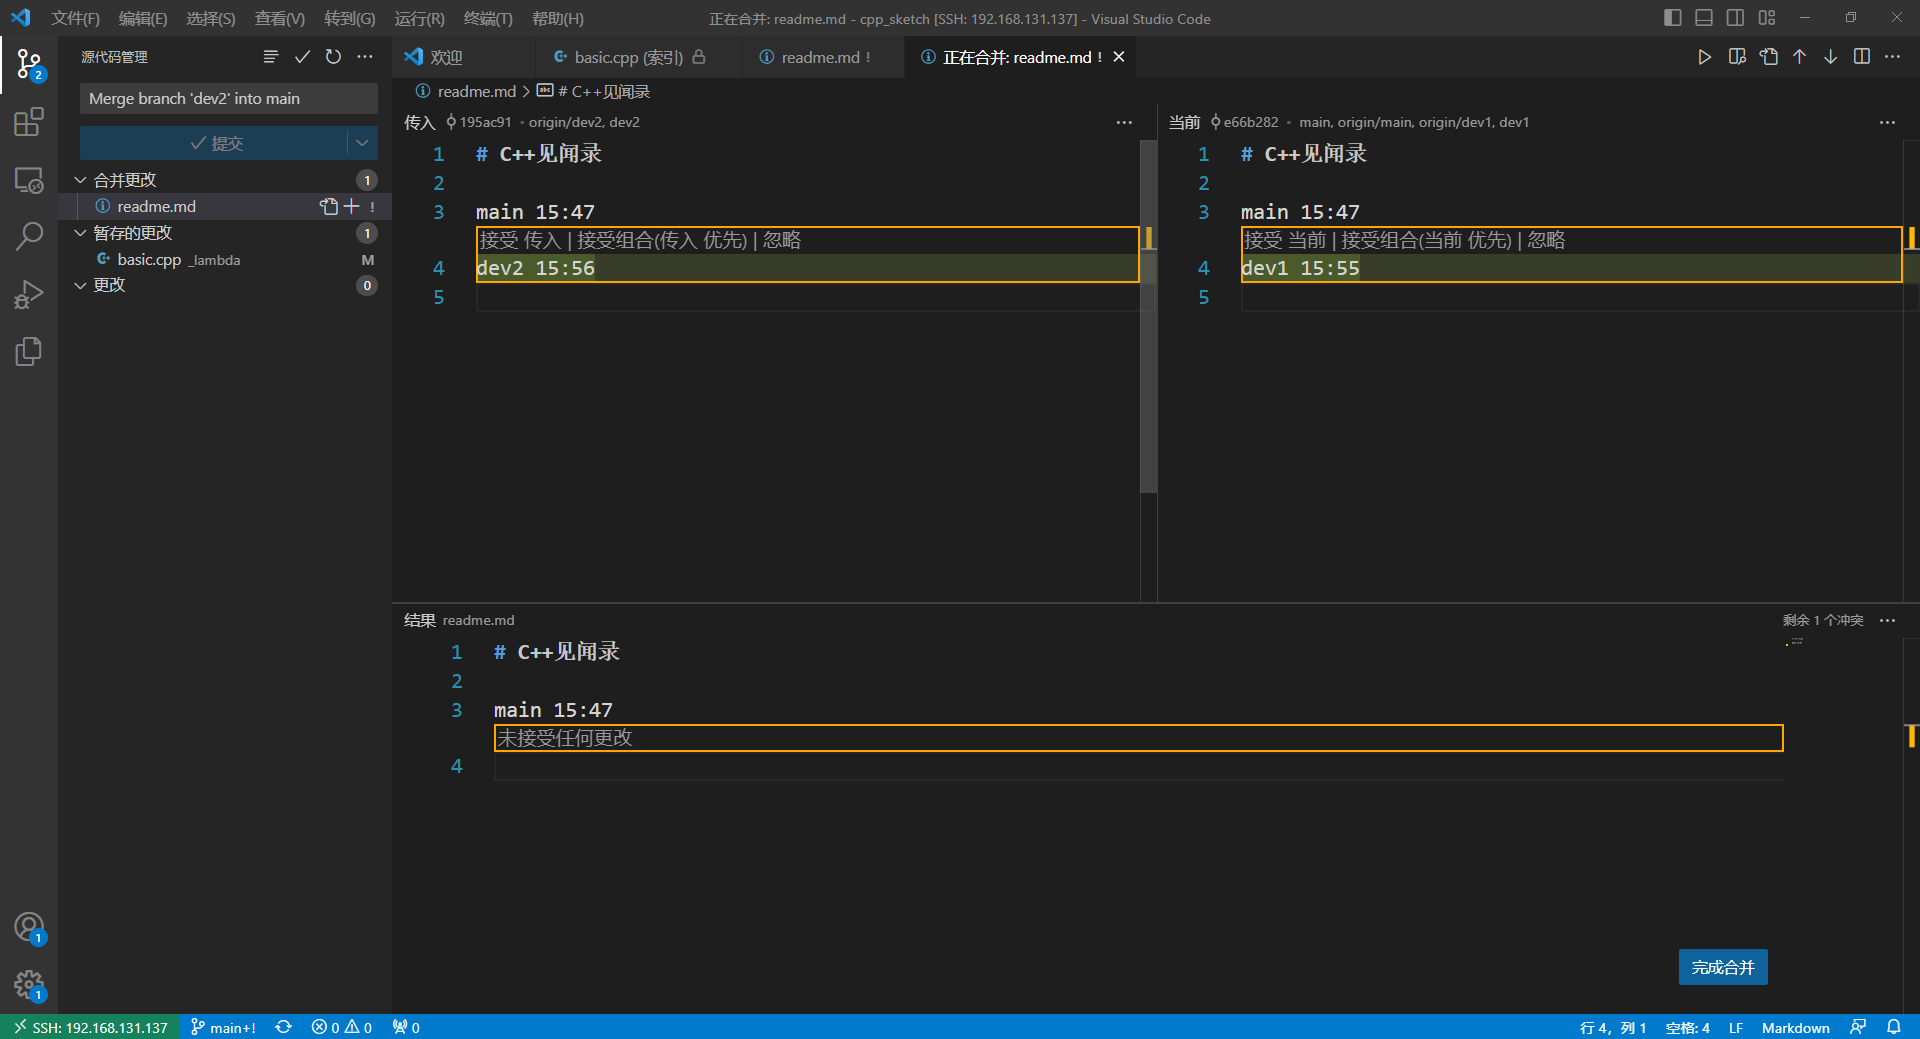The height and width of the screenshot is (1039, 1920).
Task: Open Manage settings gear
Action: [x=29, y=985]
